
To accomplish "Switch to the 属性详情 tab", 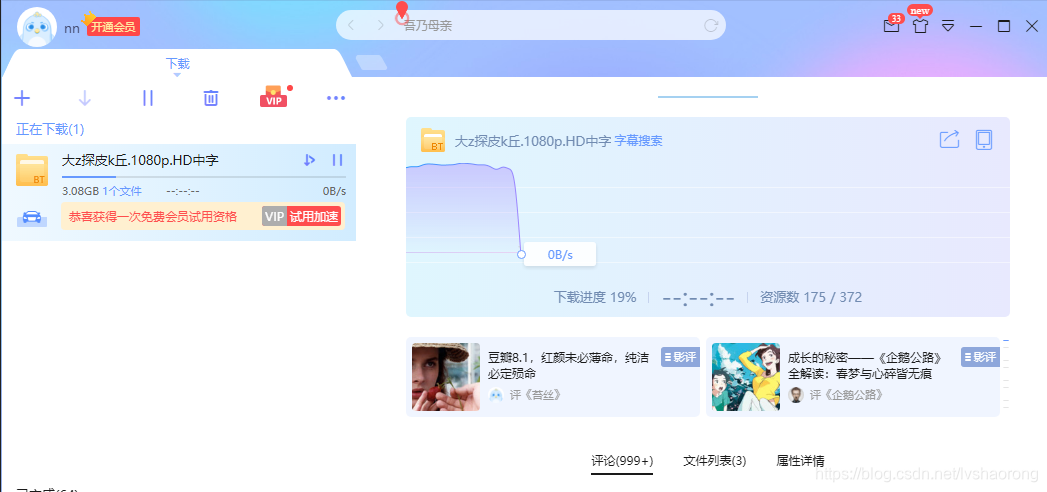I will pos(800,461).
